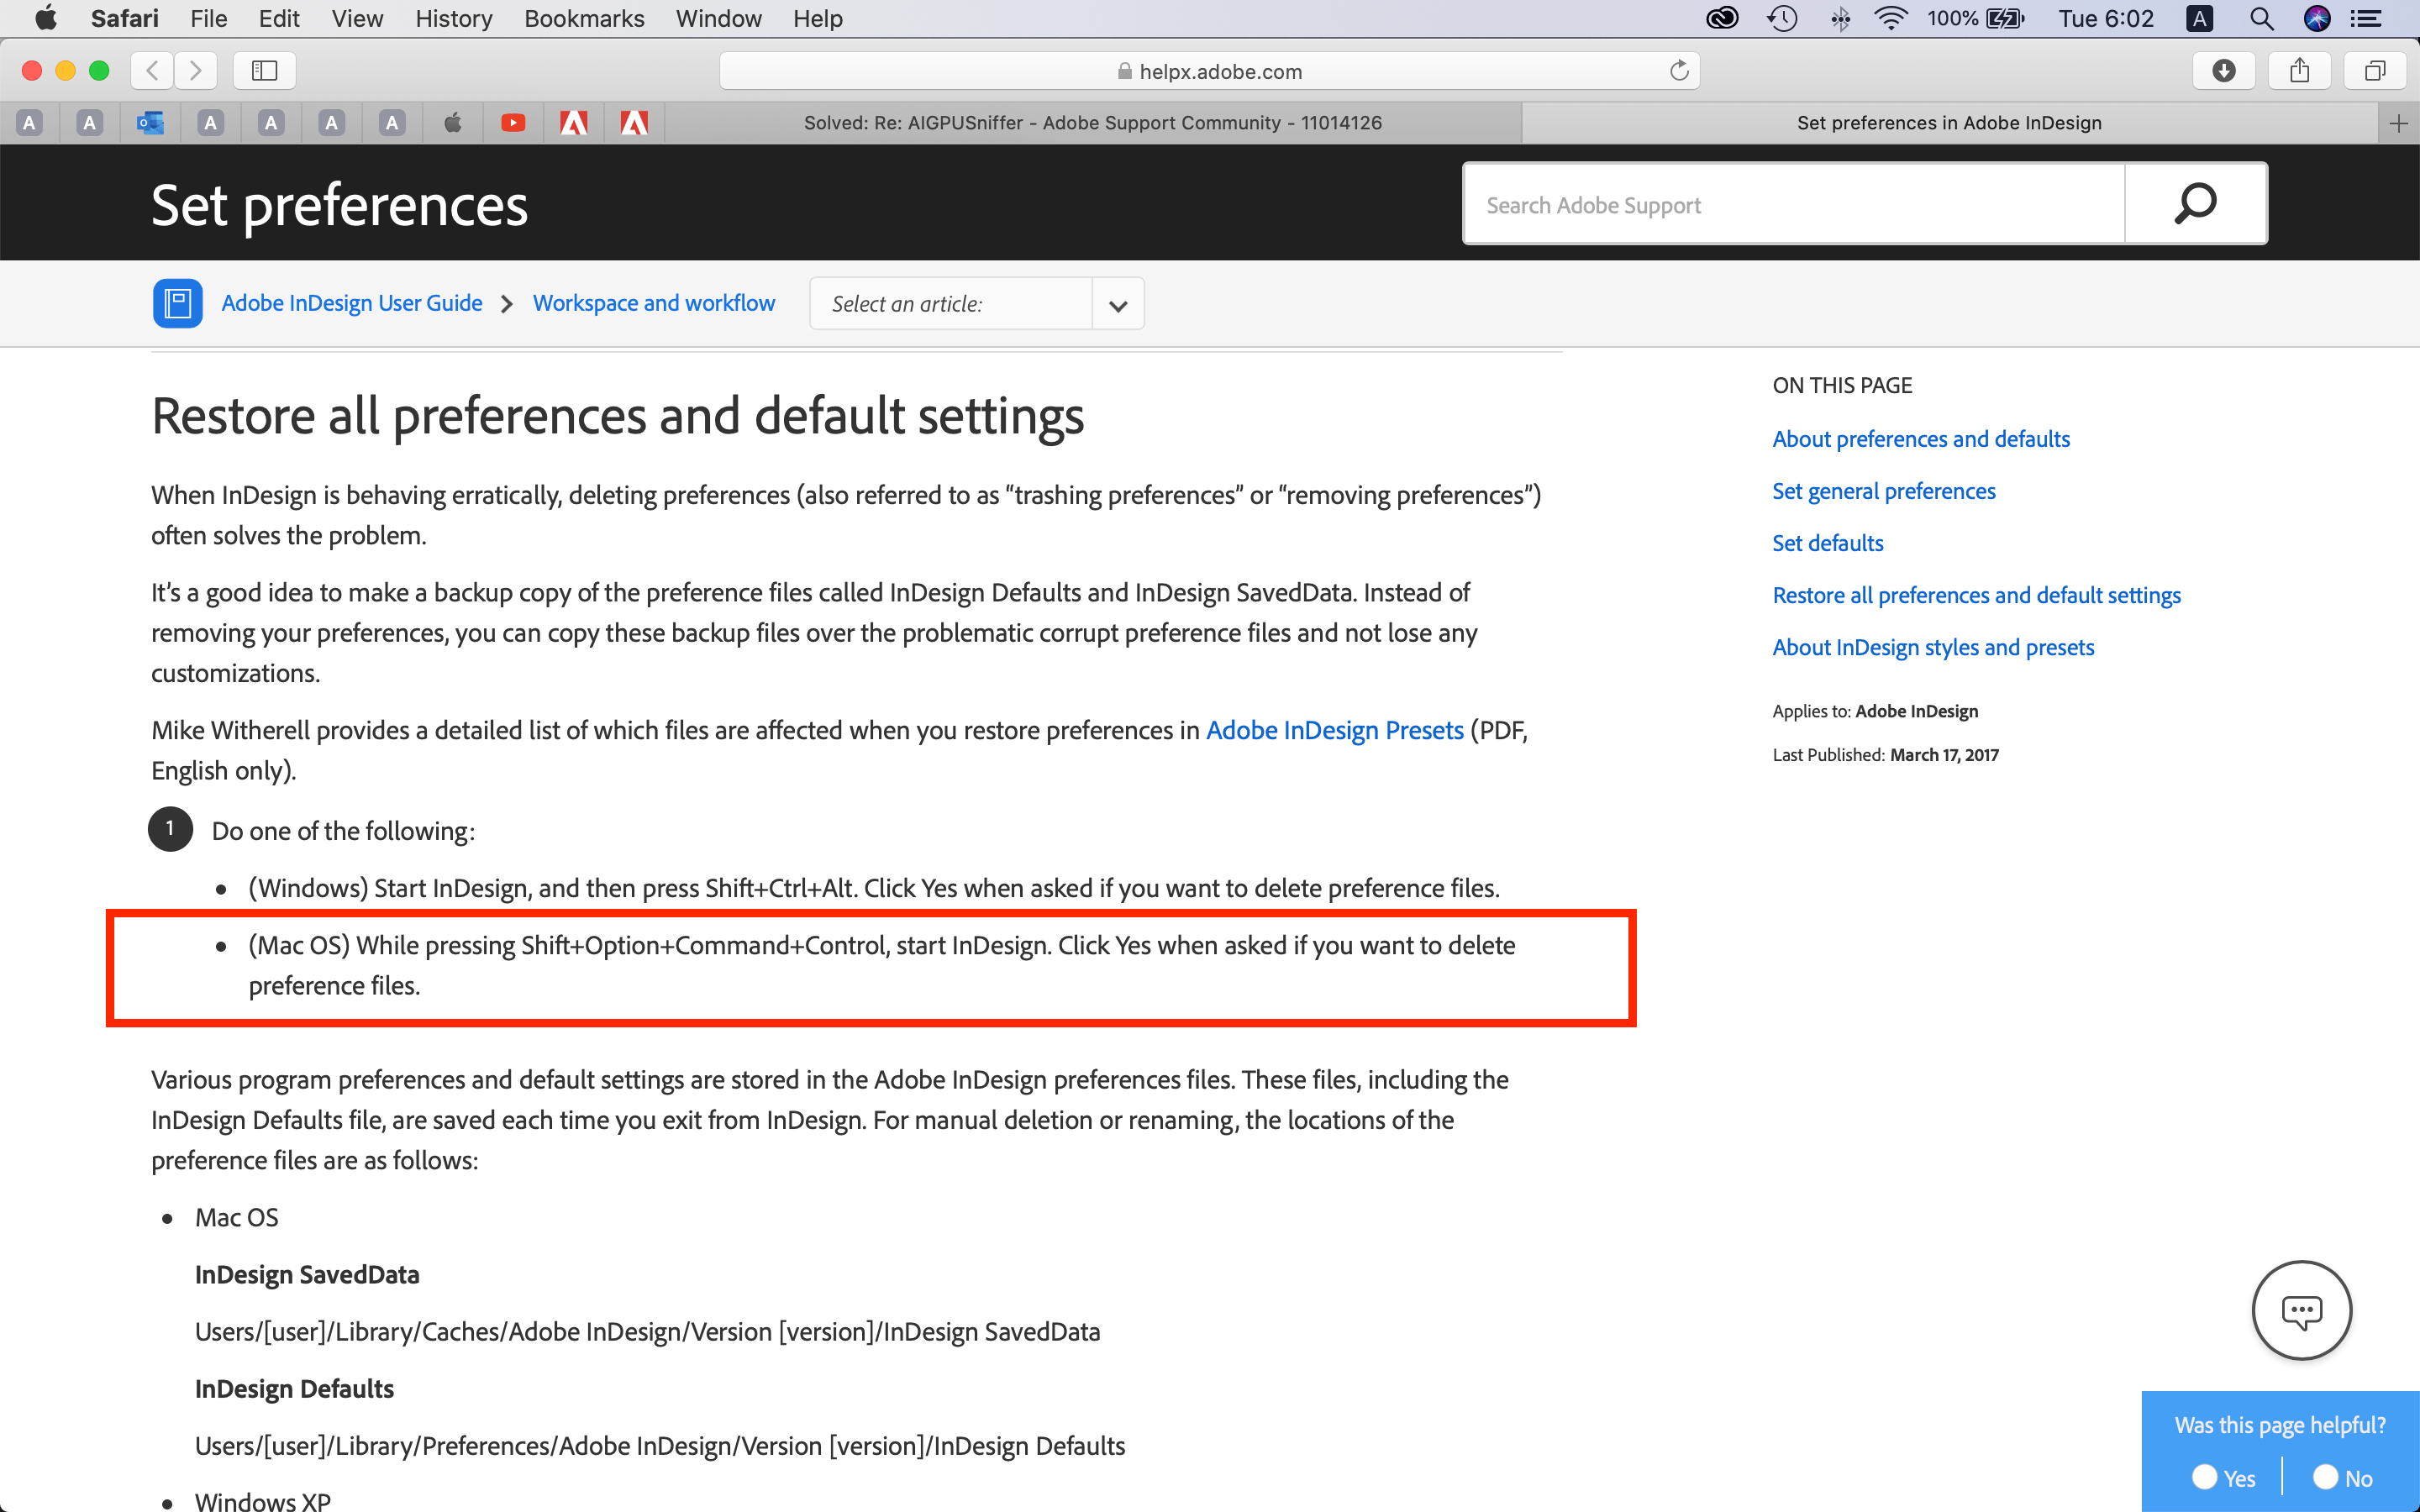The height and width of the screenshot is (1512, 2420).
Task: Switch to the Adobe Support Community tab
Action: pyautogui.click(x=1093, y=122)
